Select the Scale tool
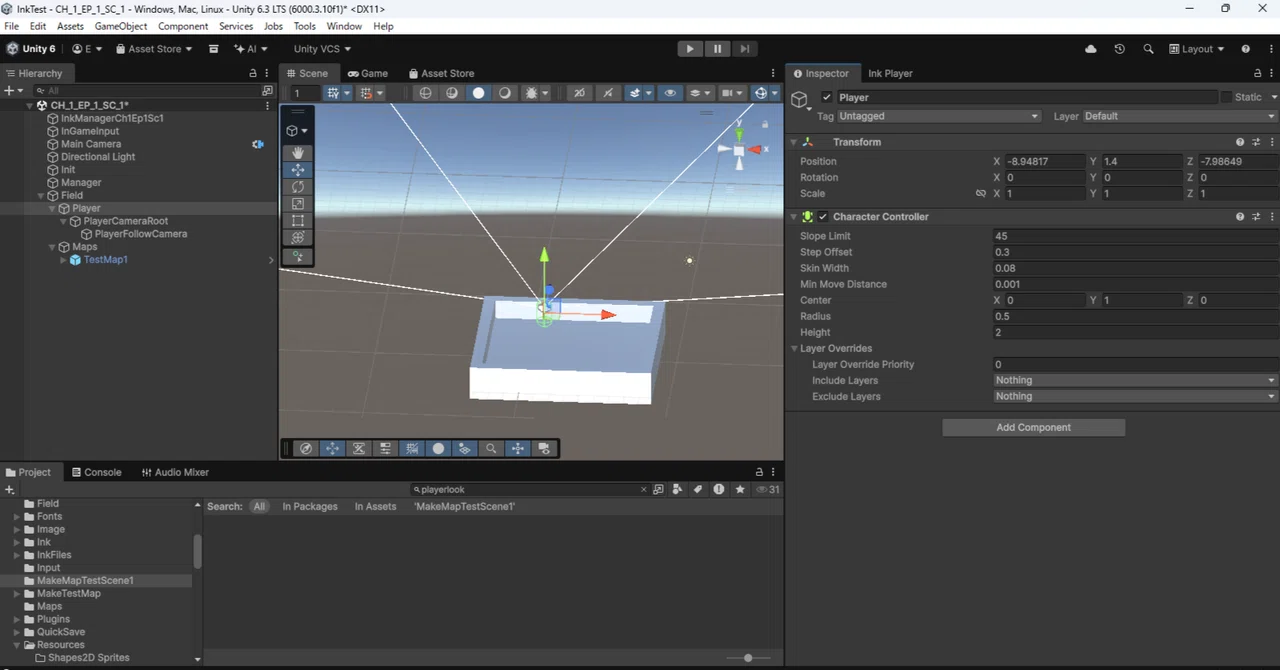 [297, 204]
